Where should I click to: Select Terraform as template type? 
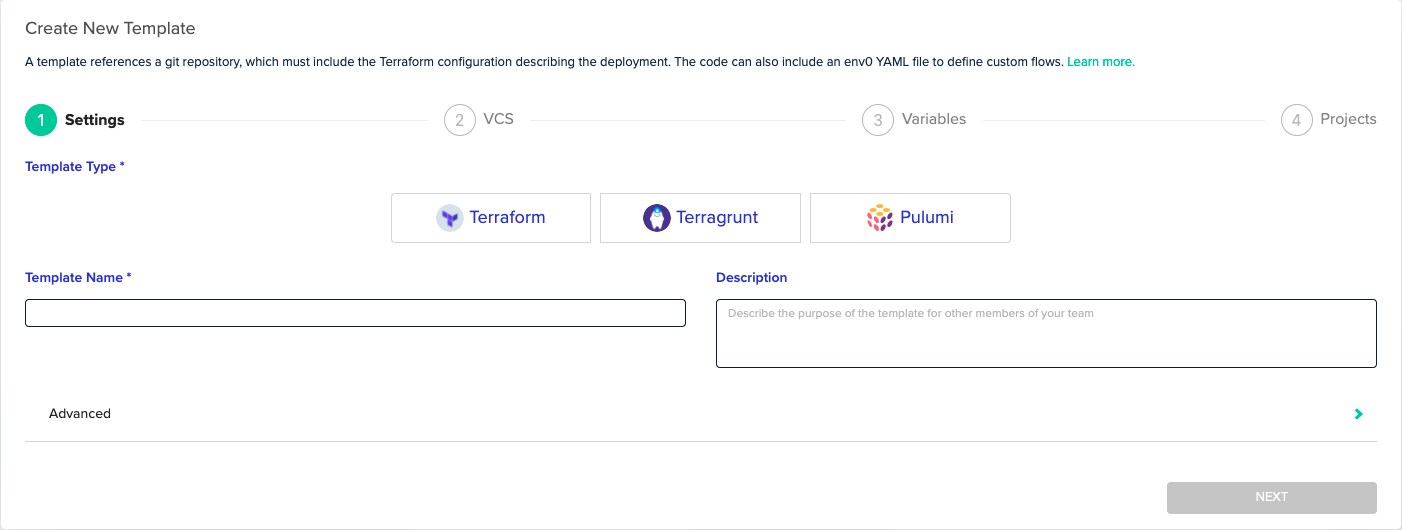click(x=491, y=218)
